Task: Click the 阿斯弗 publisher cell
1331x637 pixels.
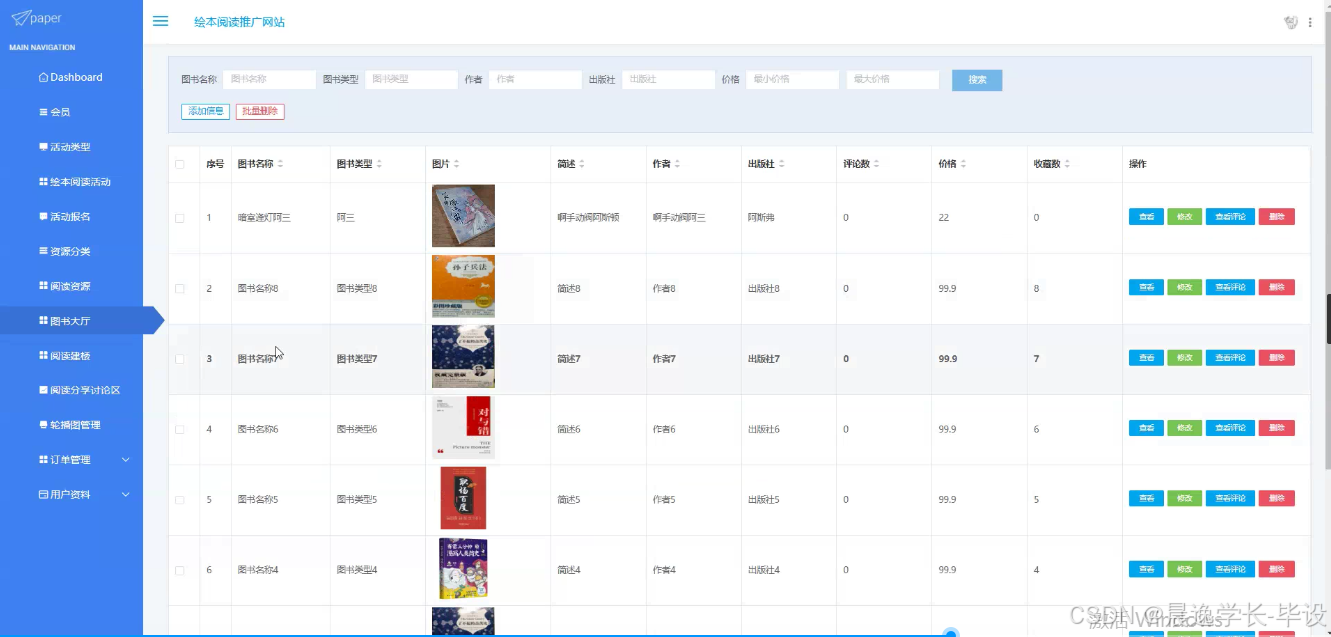Action: pyautogui.click(x=762, y=217)
